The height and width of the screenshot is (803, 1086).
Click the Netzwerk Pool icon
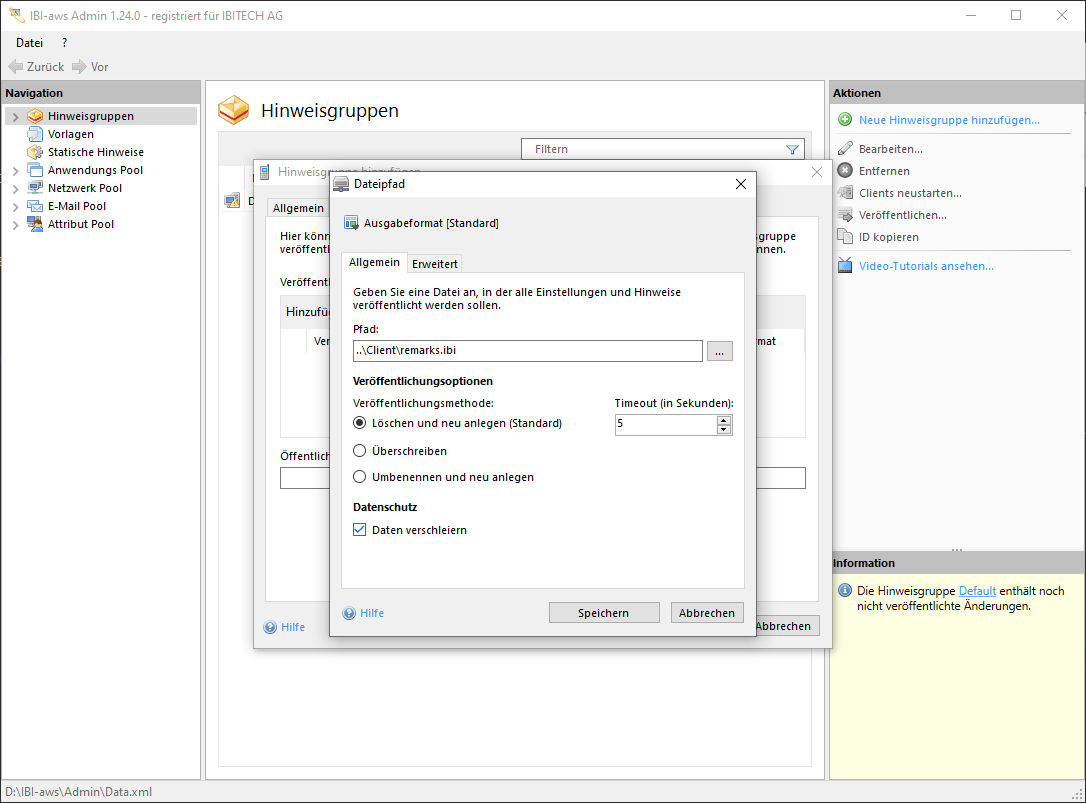pyautogui.click(x=35, y=188)
